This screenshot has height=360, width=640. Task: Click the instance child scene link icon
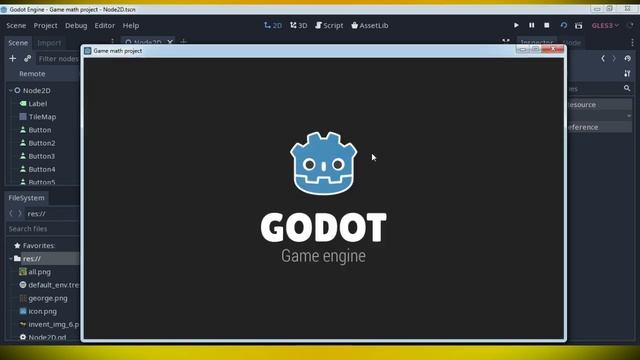(27, 59)
